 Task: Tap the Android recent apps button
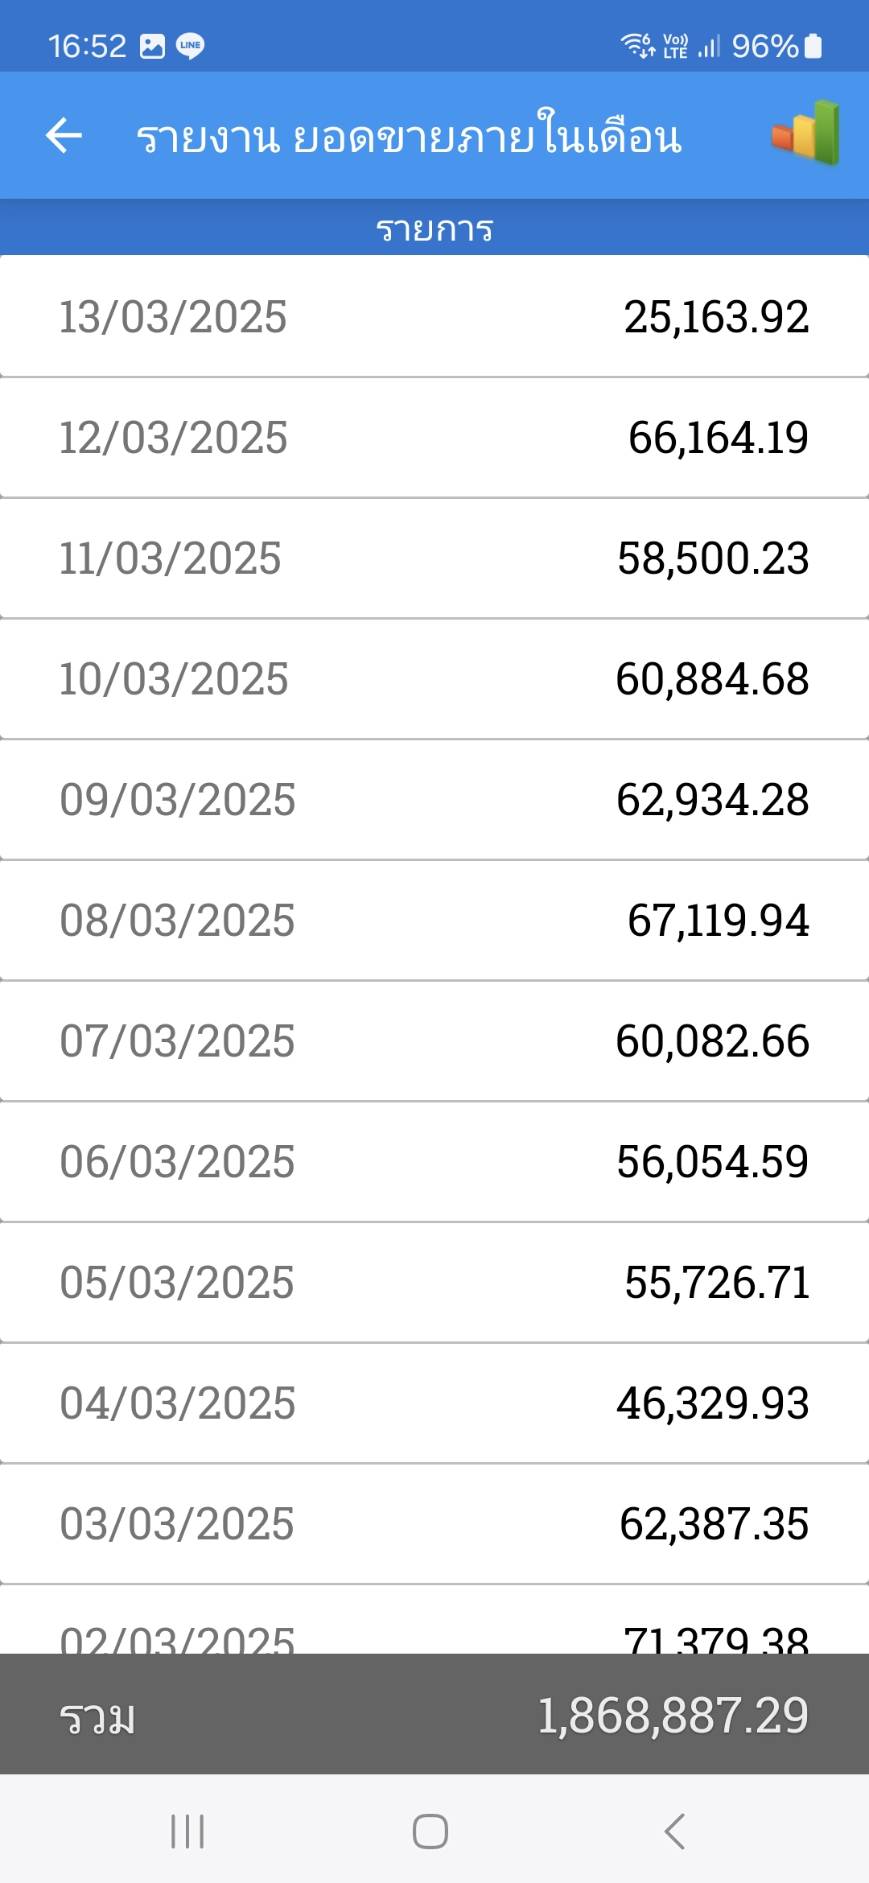[x=187, y=1831]
